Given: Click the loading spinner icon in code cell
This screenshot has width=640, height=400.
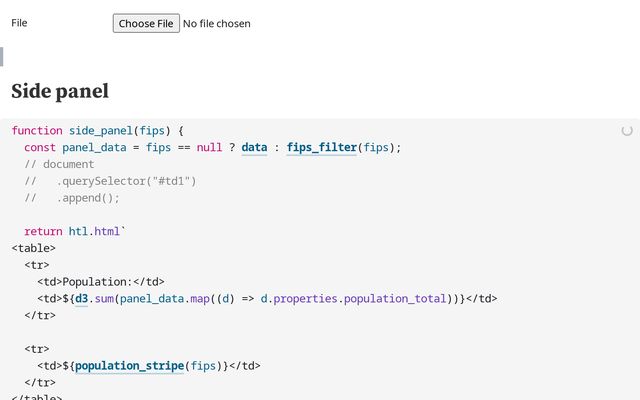Looking at the screenshot, I should 627,130.
